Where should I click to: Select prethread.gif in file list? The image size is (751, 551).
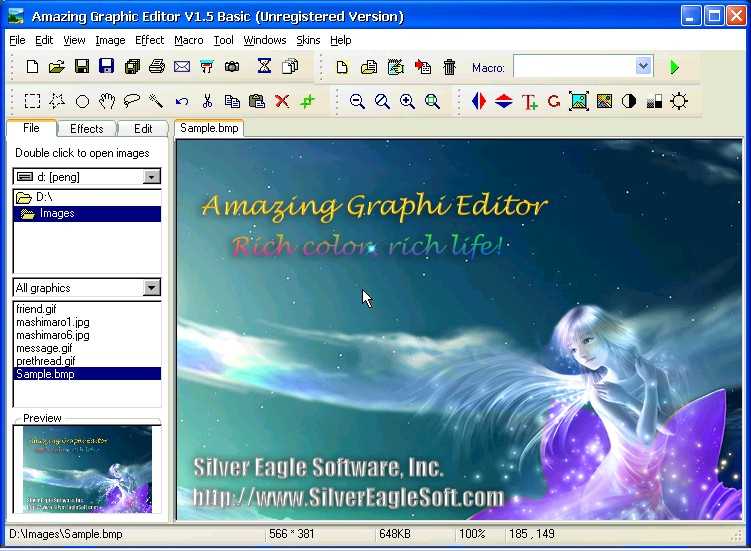[x=87, y=361]
